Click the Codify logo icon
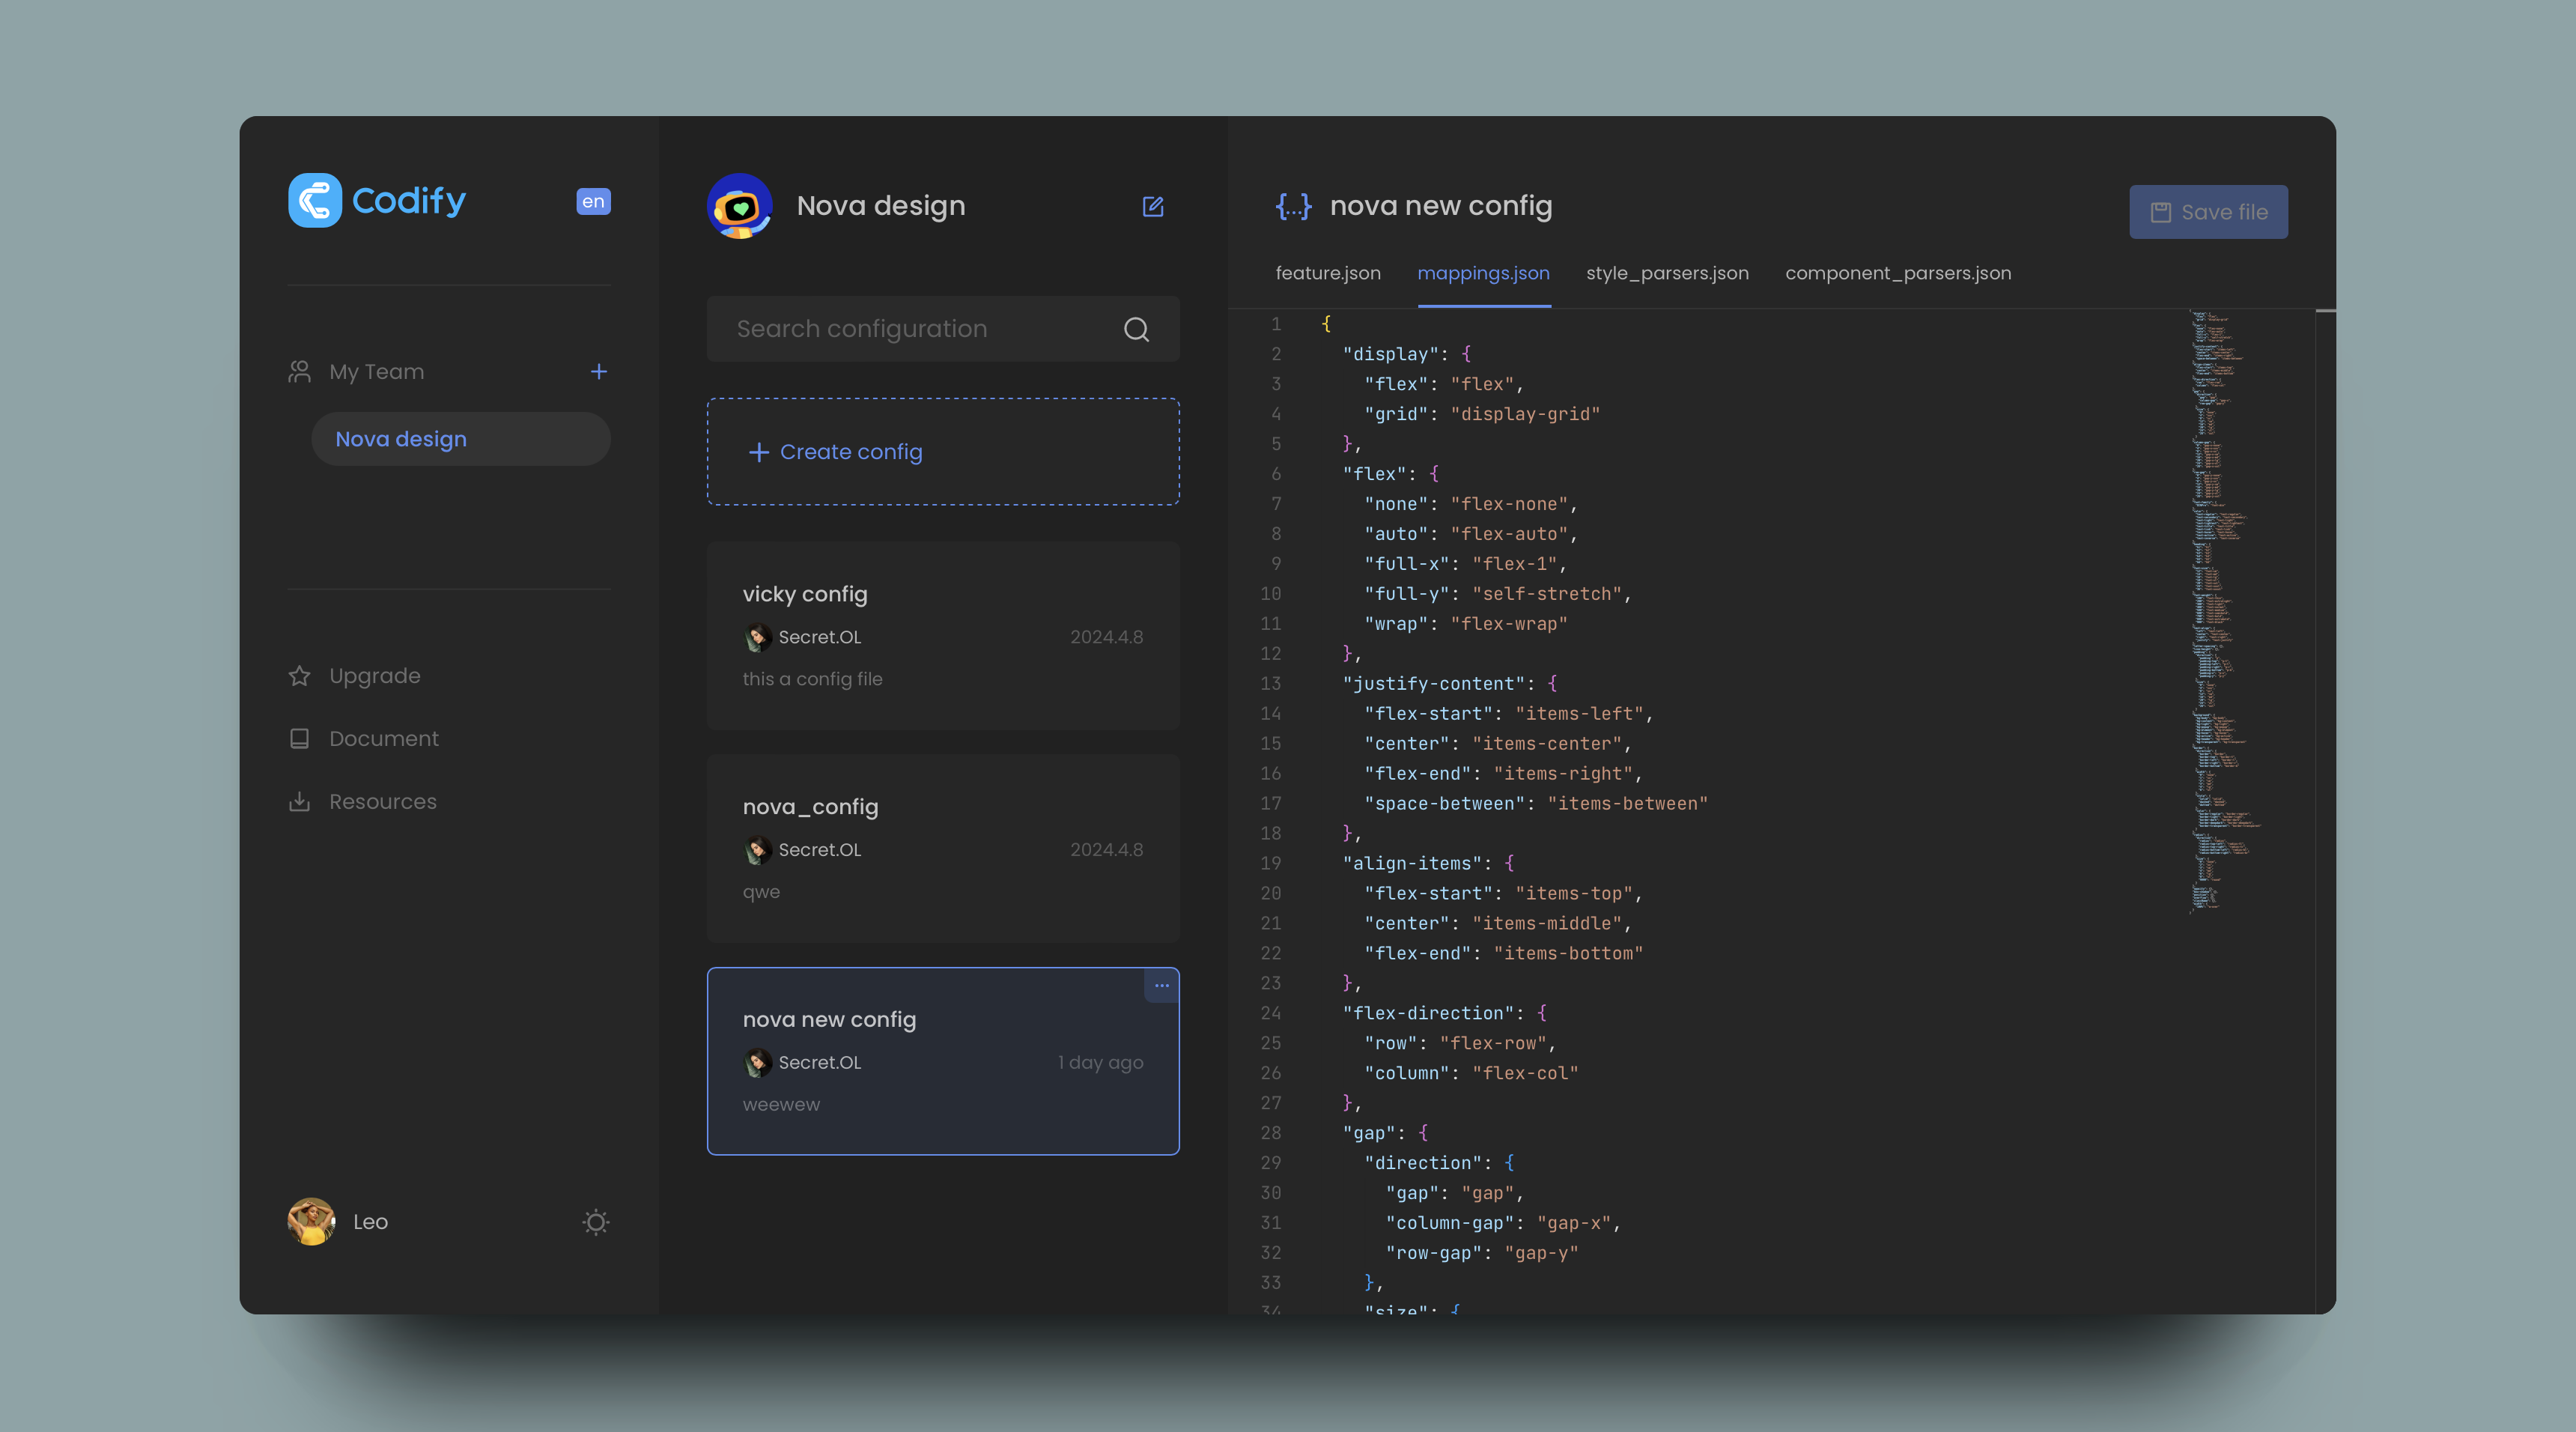The image size is (2576, 1432). click(315, 200)
